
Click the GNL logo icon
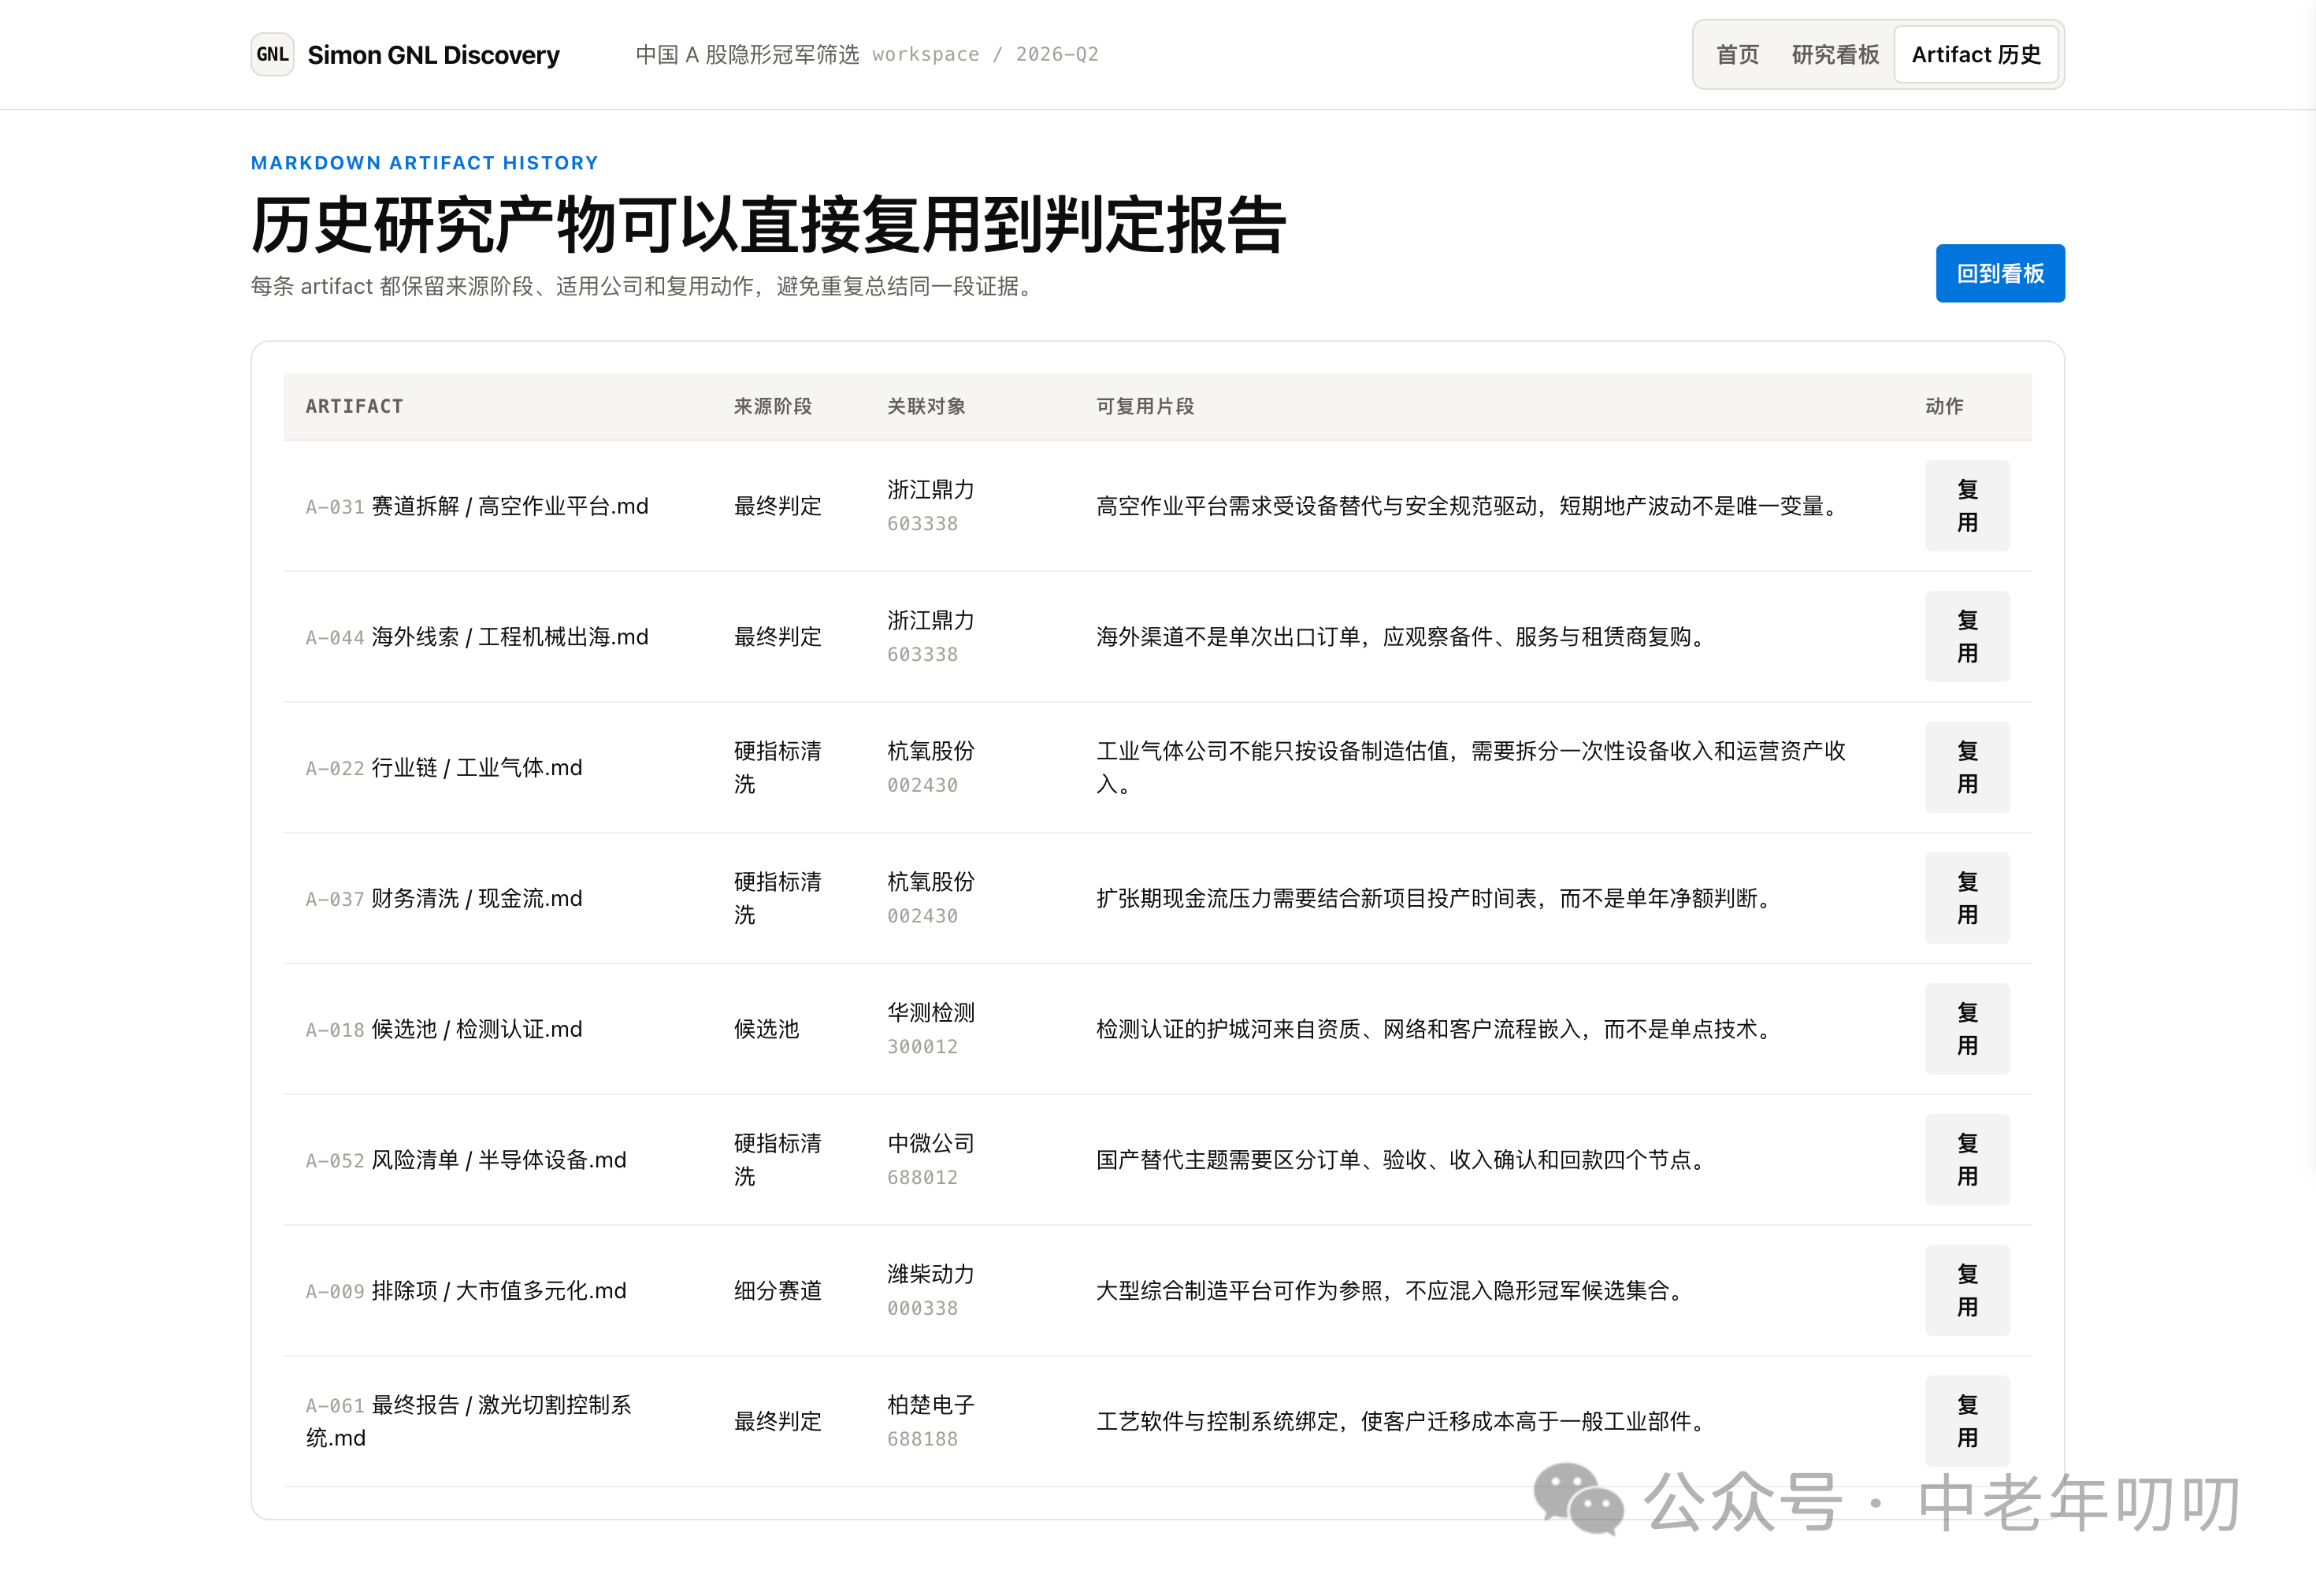coord(272,54)
